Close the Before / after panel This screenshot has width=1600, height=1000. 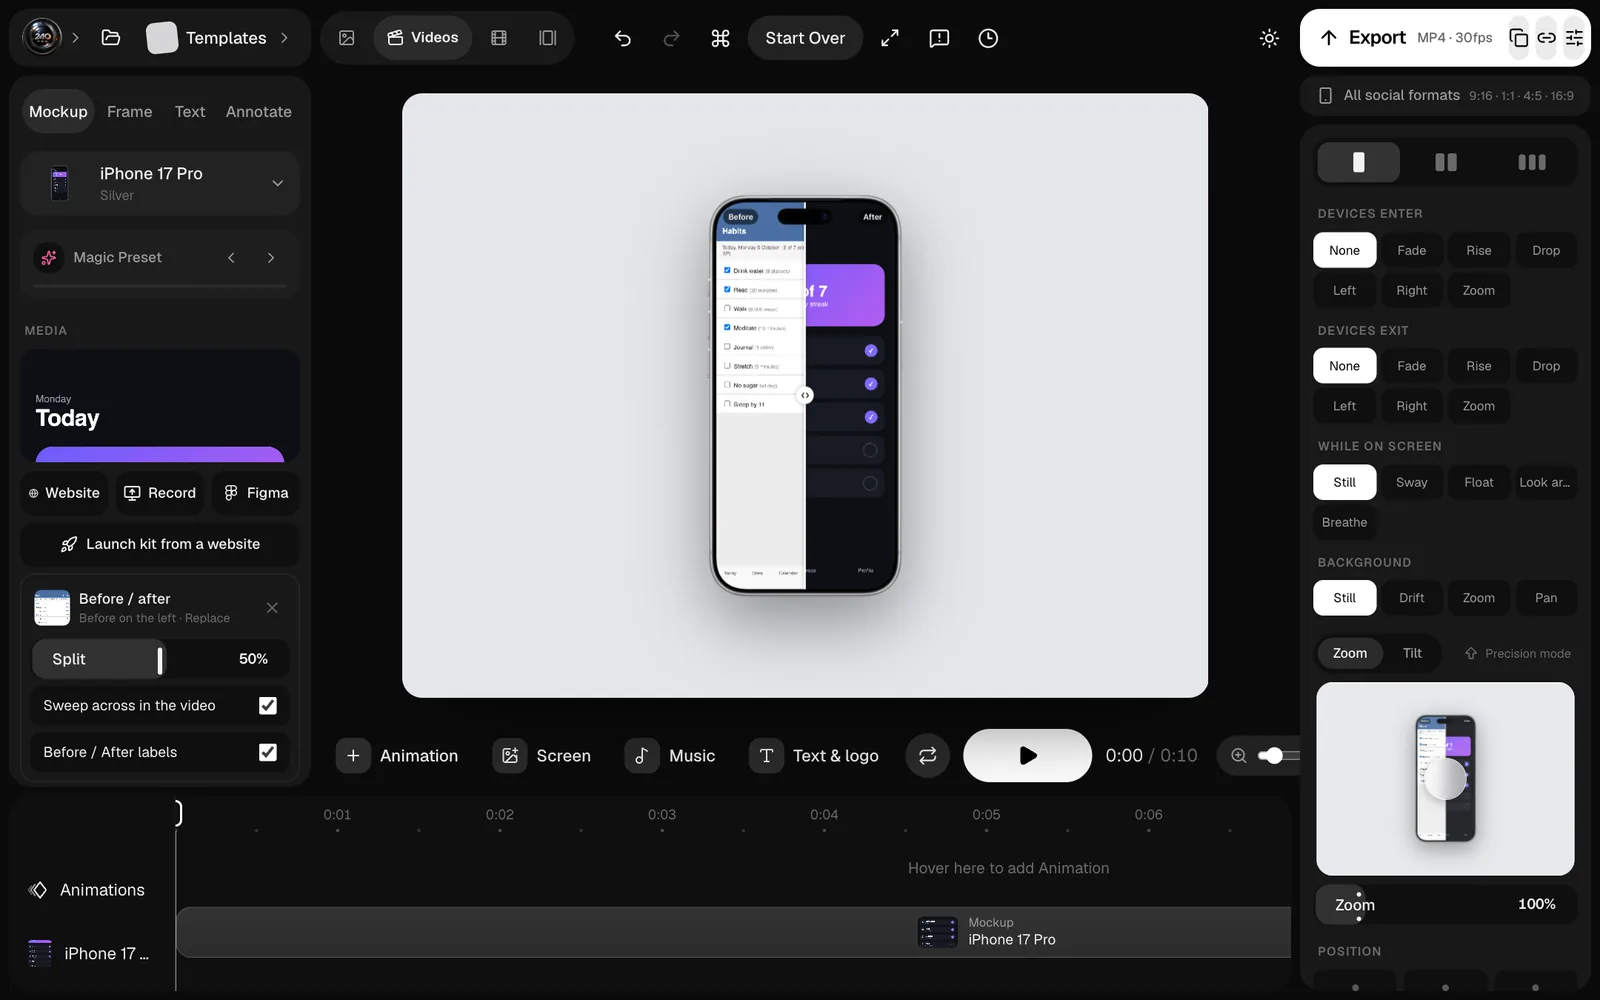click(272, 608)
